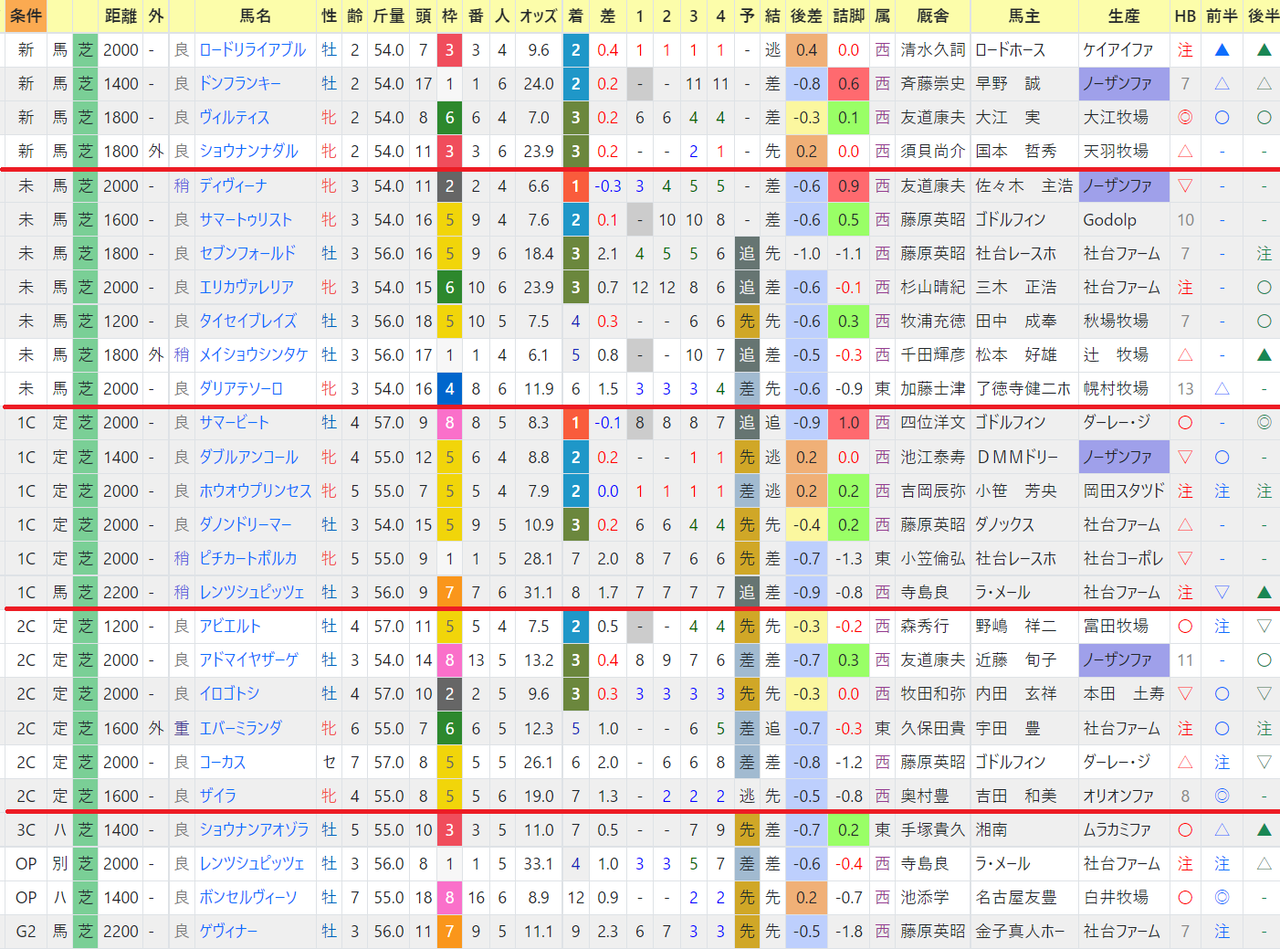This screenshot has width=1280, height=949.
Task: Click the blue triangle in ショウナンアオゾラ's 前半 column
Action: click(x=1222, y=830)
